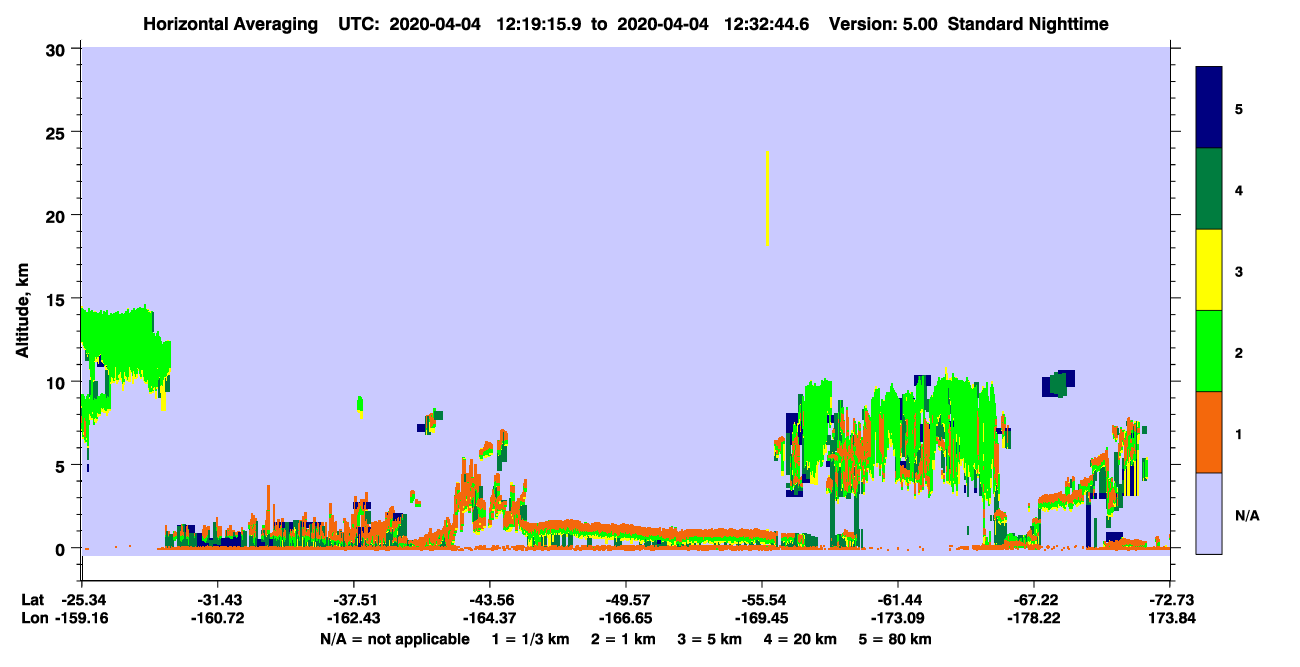Click the 'Lon' axis row label

tap(33, 618)
